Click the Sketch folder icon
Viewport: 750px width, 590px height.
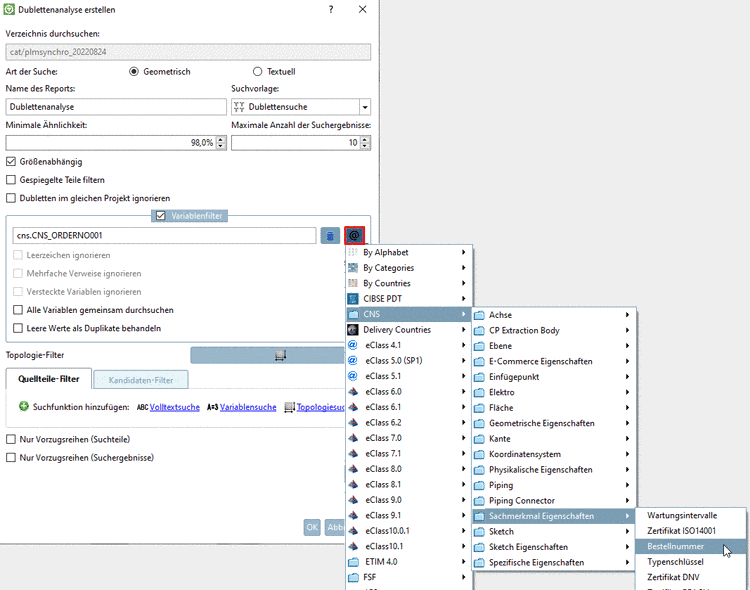coord(479,532)
